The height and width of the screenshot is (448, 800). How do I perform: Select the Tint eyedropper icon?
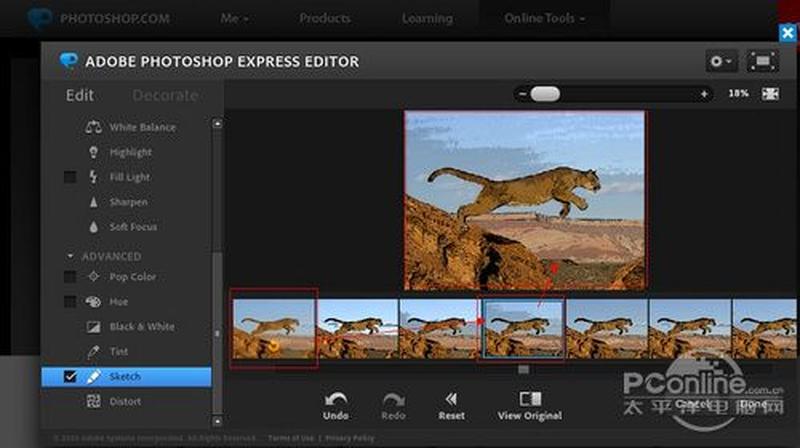click(x=93, y=352)
